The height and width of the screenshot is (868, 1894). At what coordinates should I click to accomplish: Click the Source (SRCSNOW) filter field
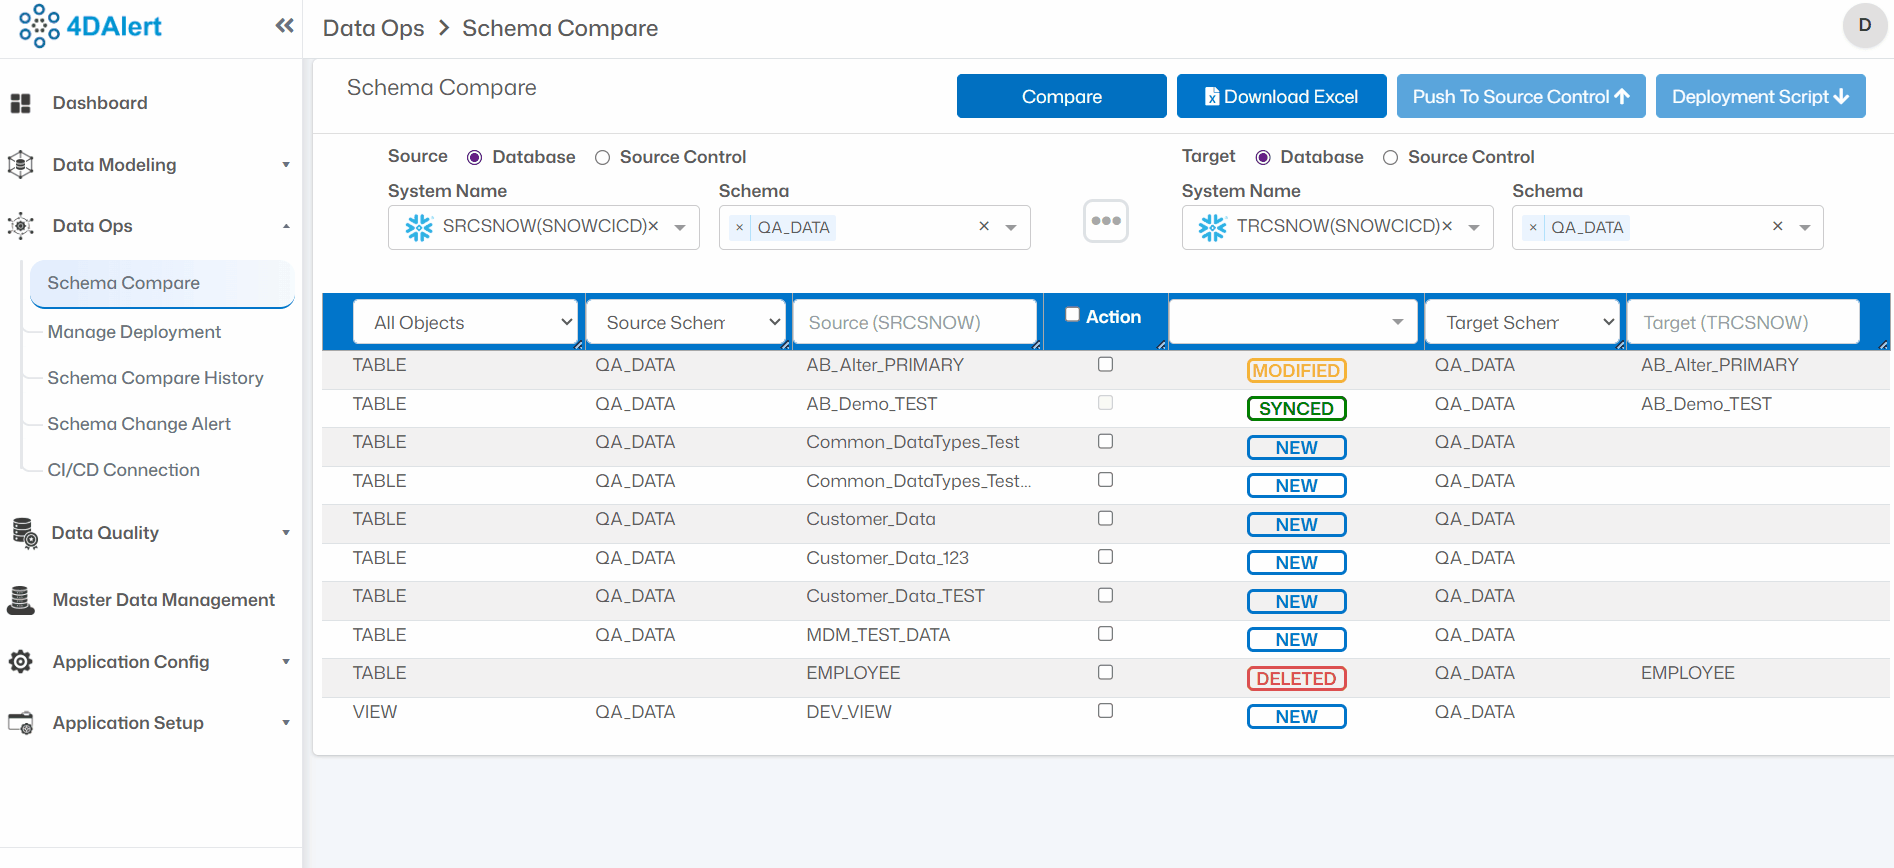(914, 322)
